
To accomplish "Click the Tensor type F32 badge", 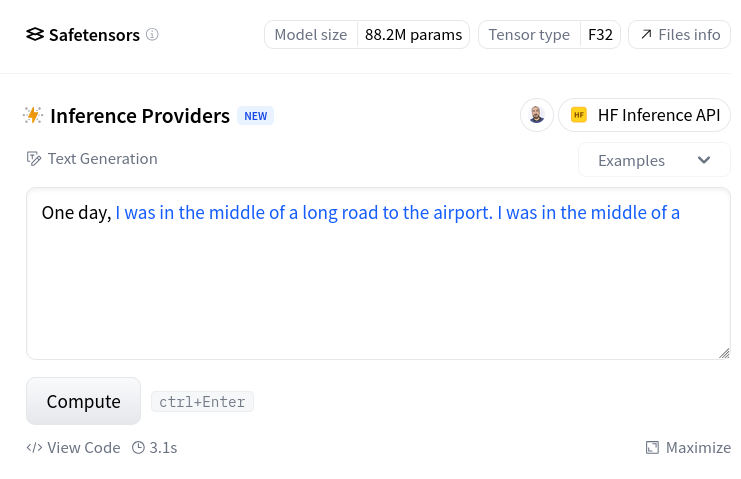I will click(549, 35).
